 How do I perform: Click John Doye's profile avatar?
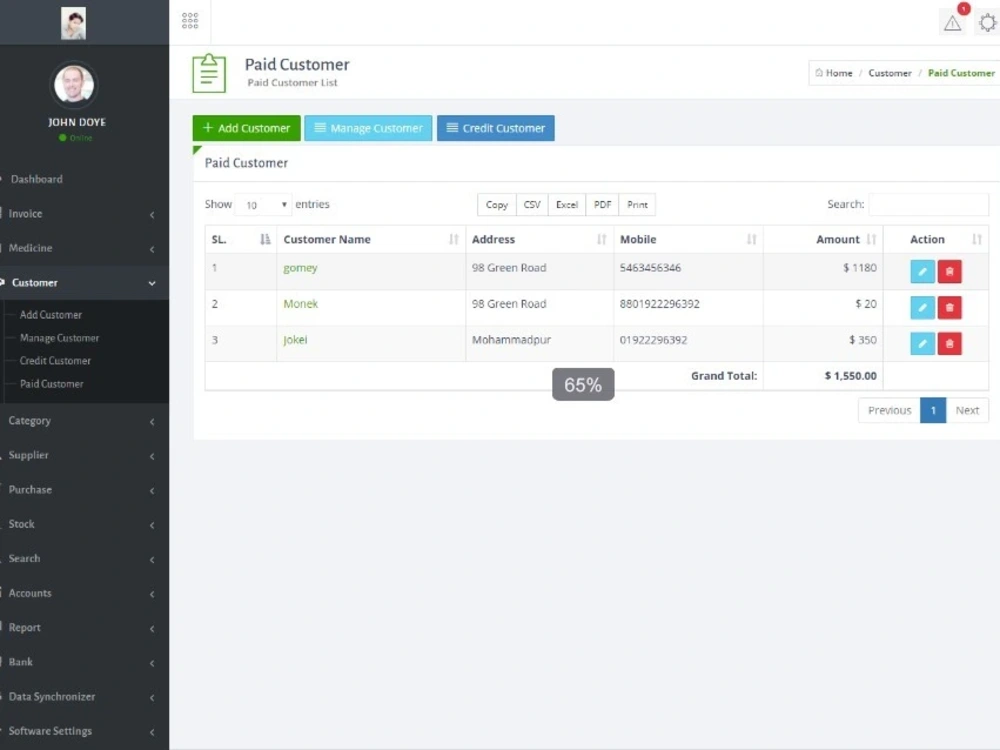coord(75,84)
